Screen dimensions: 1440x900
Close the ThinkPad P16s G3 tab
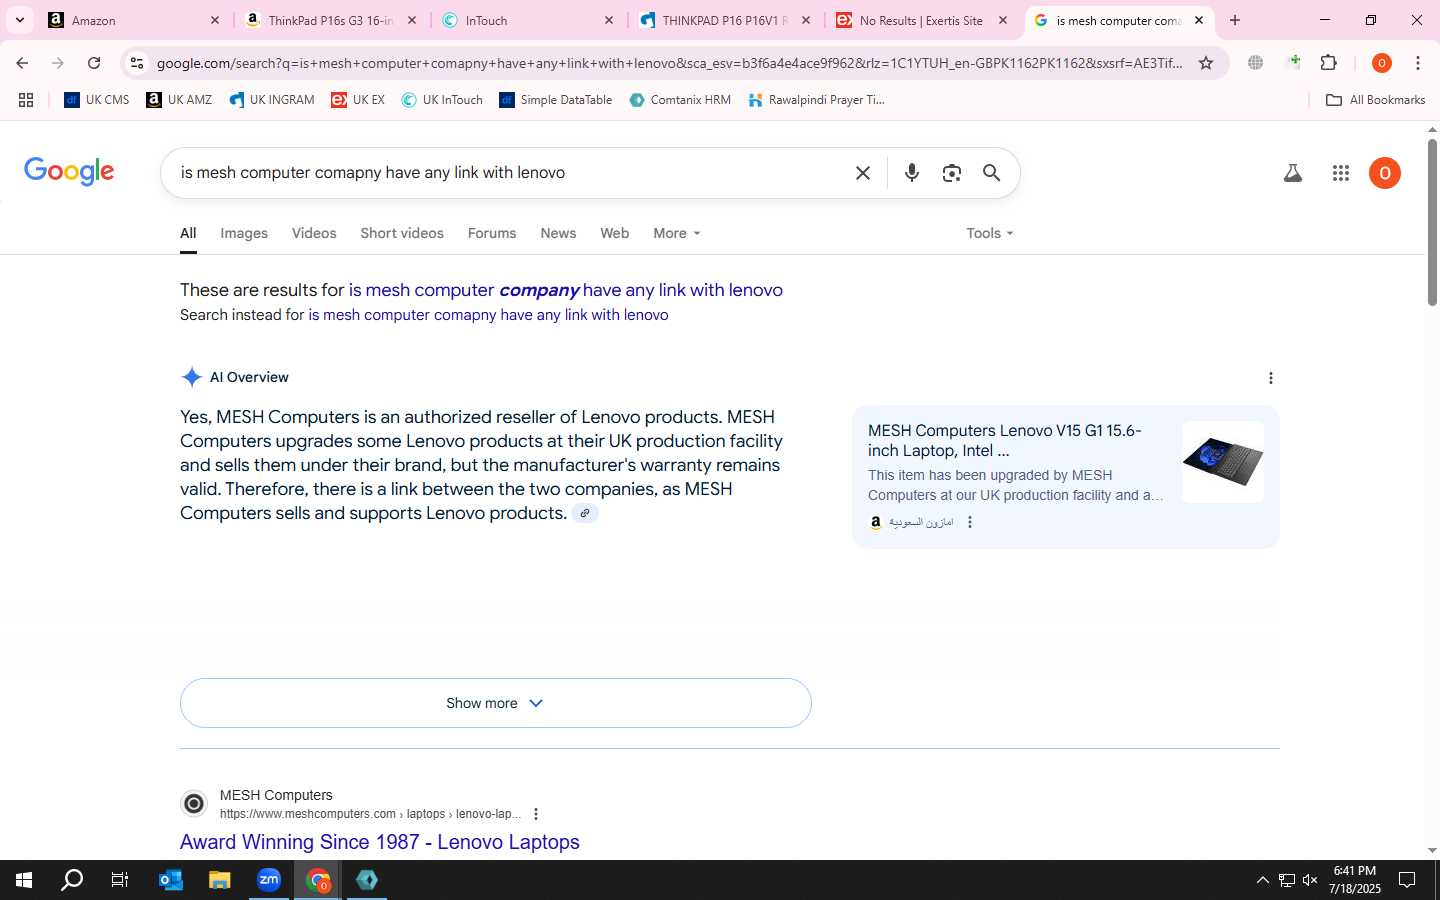pyautogui.click(x=412, y=20)
